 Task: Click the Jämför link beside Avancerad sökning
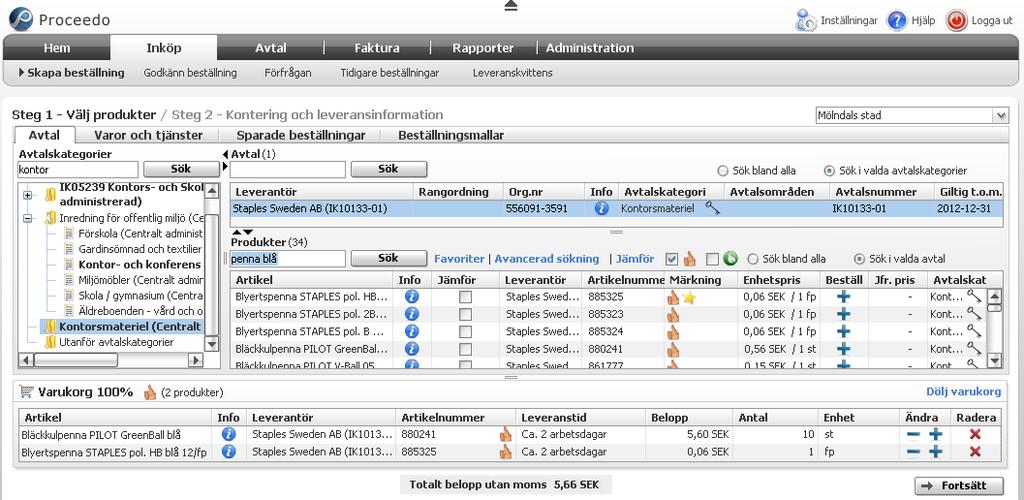(x=635, y=259)
